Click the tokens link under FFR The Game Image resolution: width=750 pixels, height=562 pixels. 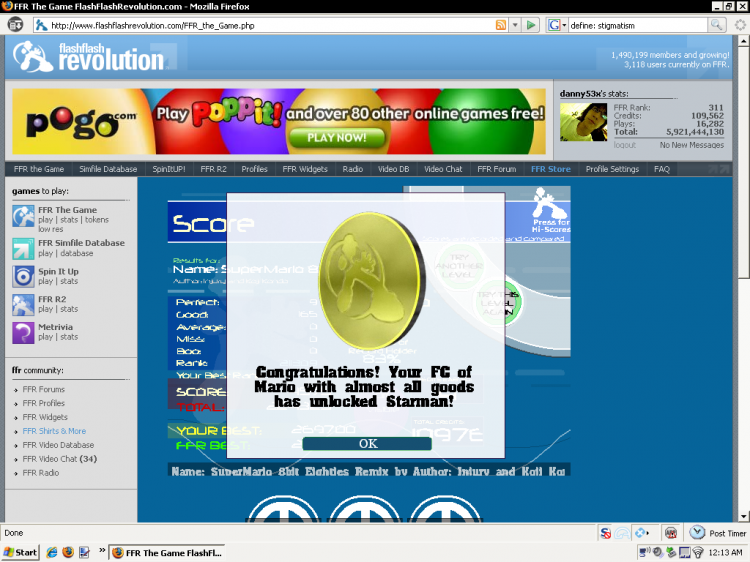click(x=97, y=220)
